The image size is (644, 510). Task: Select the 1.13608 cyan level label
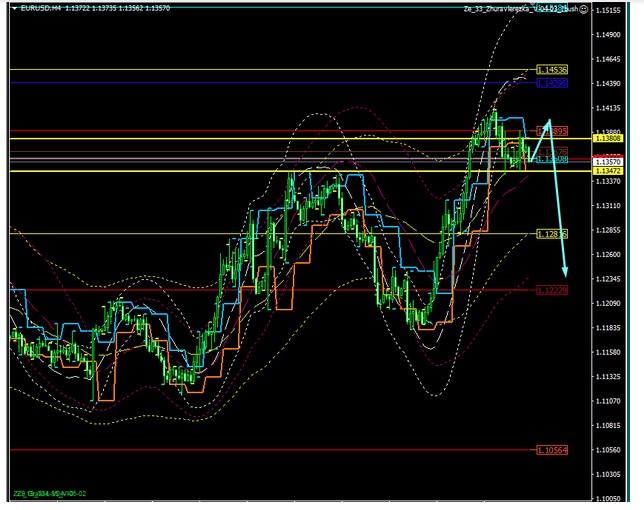(x=553, y=159)
